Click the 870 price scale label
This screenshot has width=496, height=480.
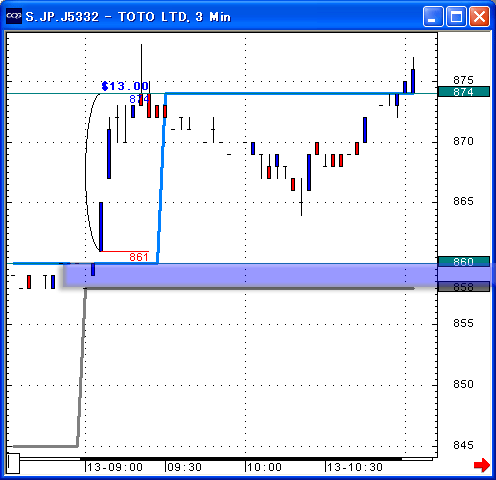463,141
